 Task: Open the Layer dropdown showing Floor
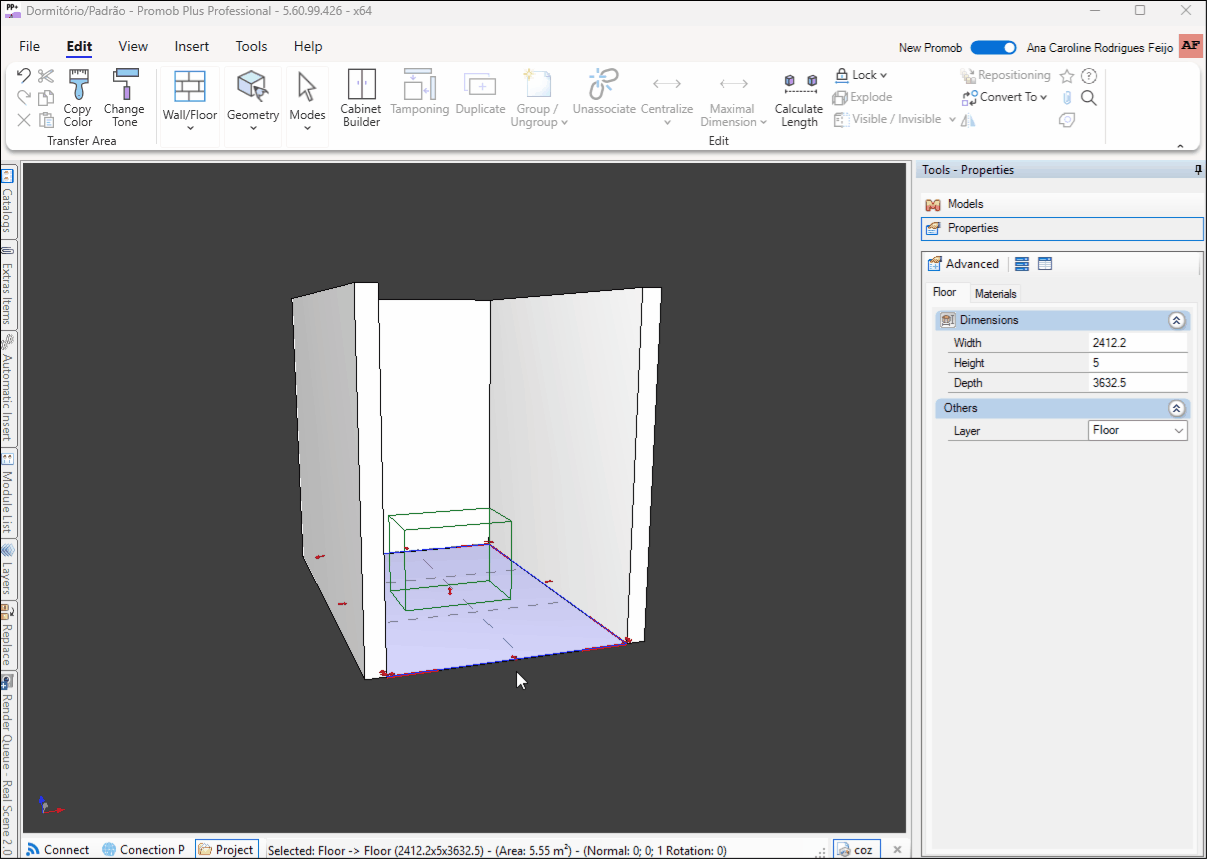[1137, 431]
